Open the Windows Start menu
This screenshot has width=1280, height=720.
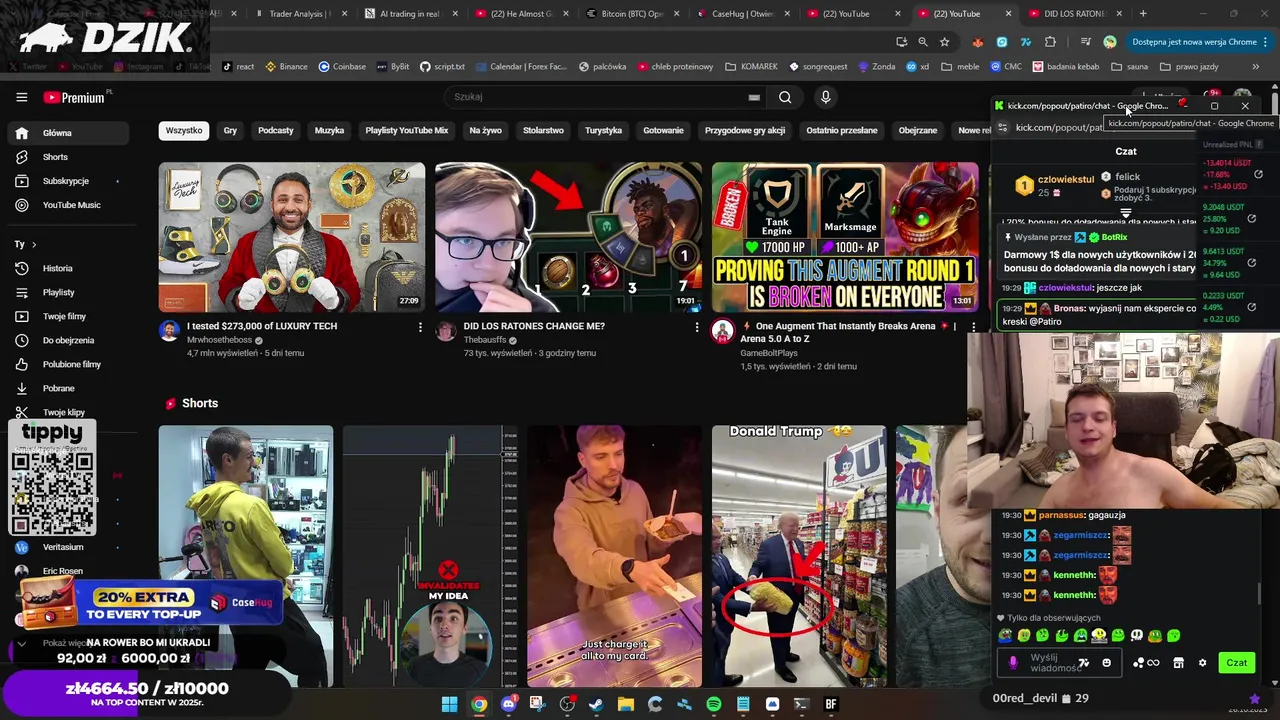(x=450, y=704)
